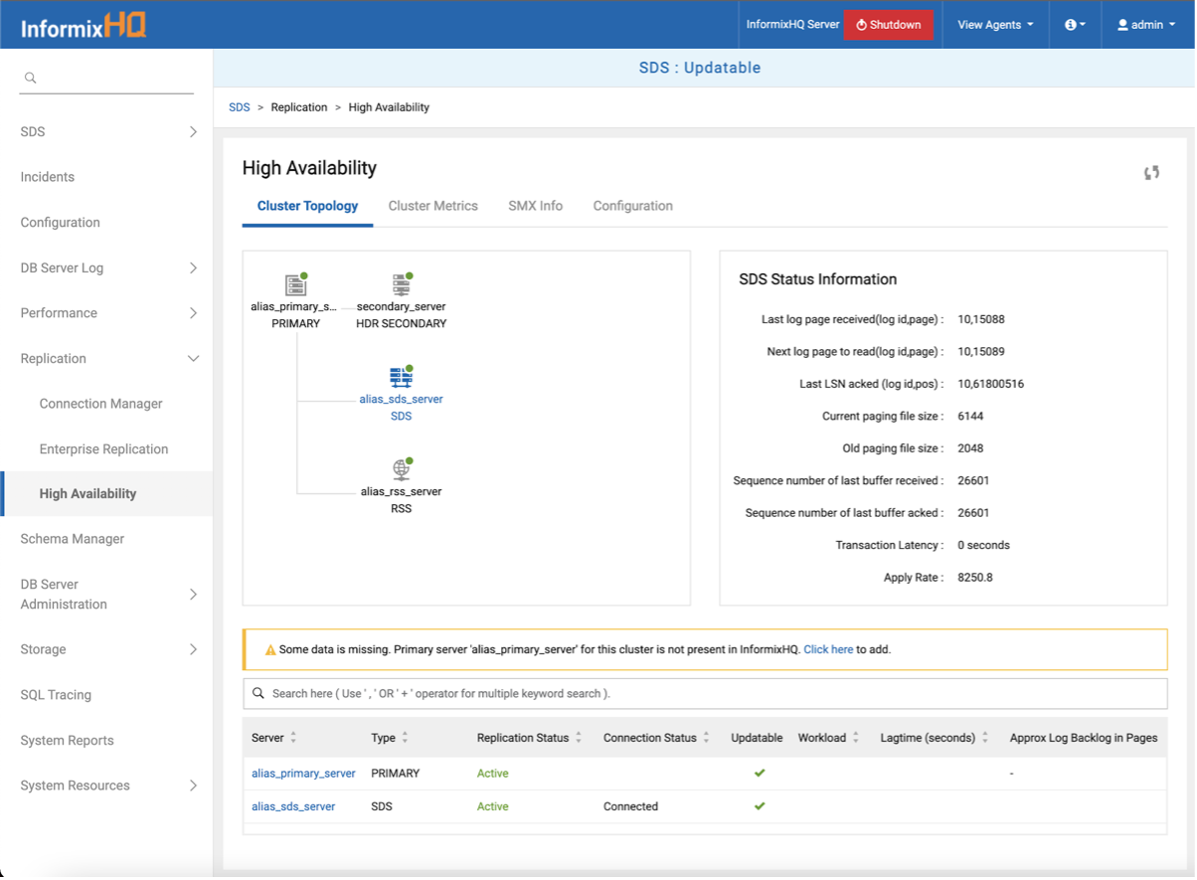Select the HDR secondary server icon
This screenshot has height=880, width=1197.
pos(401,285)
